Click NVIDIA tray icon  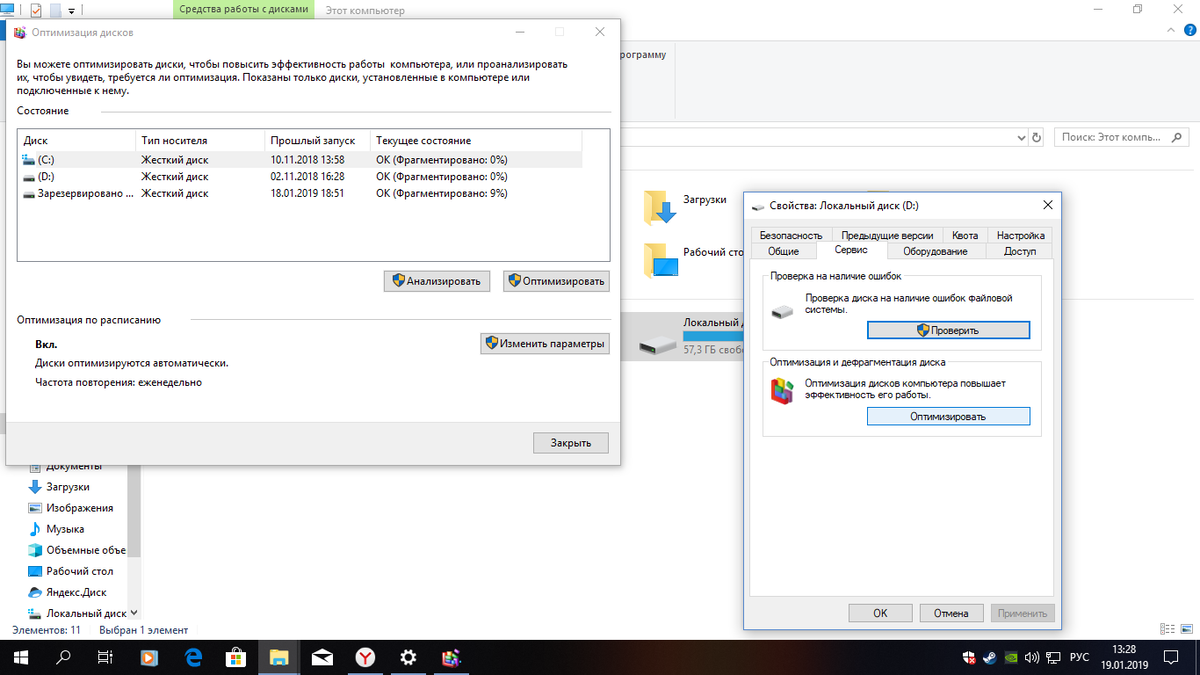coord(1011,657)
